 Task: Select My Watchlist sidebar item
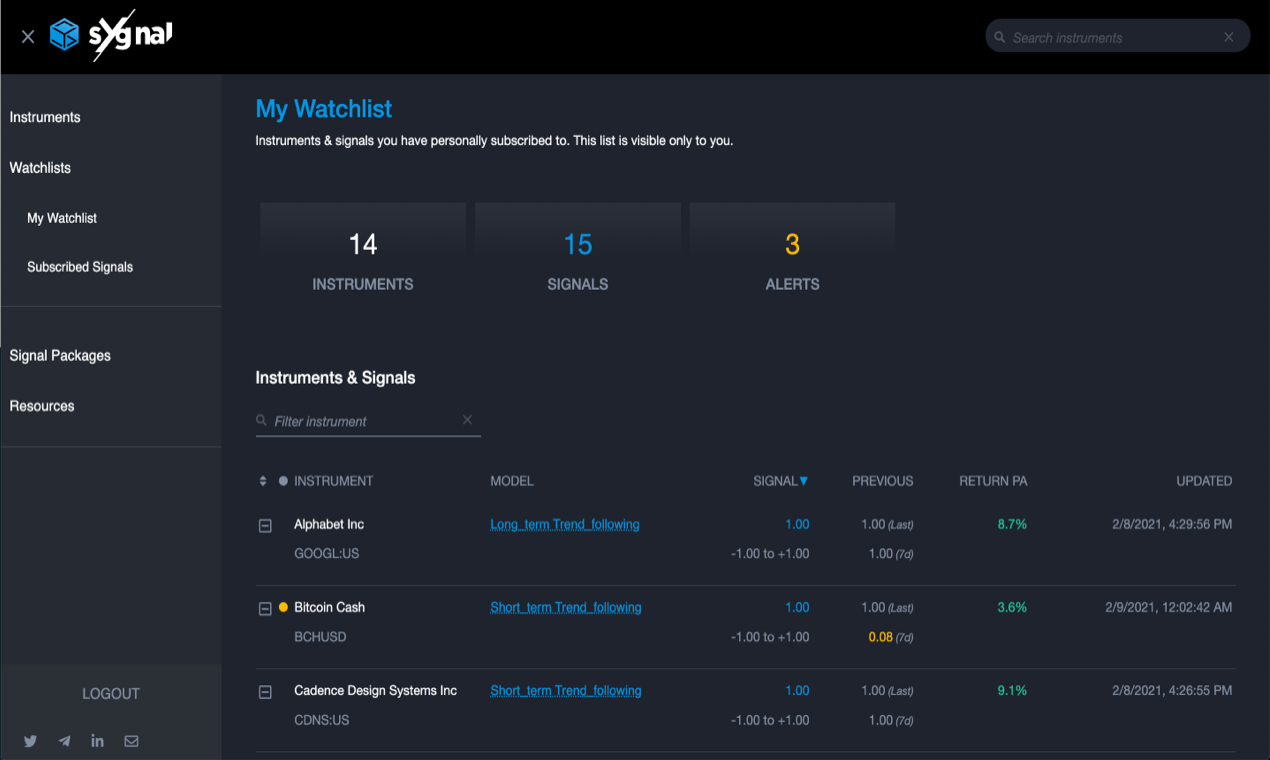click(62, 218)
